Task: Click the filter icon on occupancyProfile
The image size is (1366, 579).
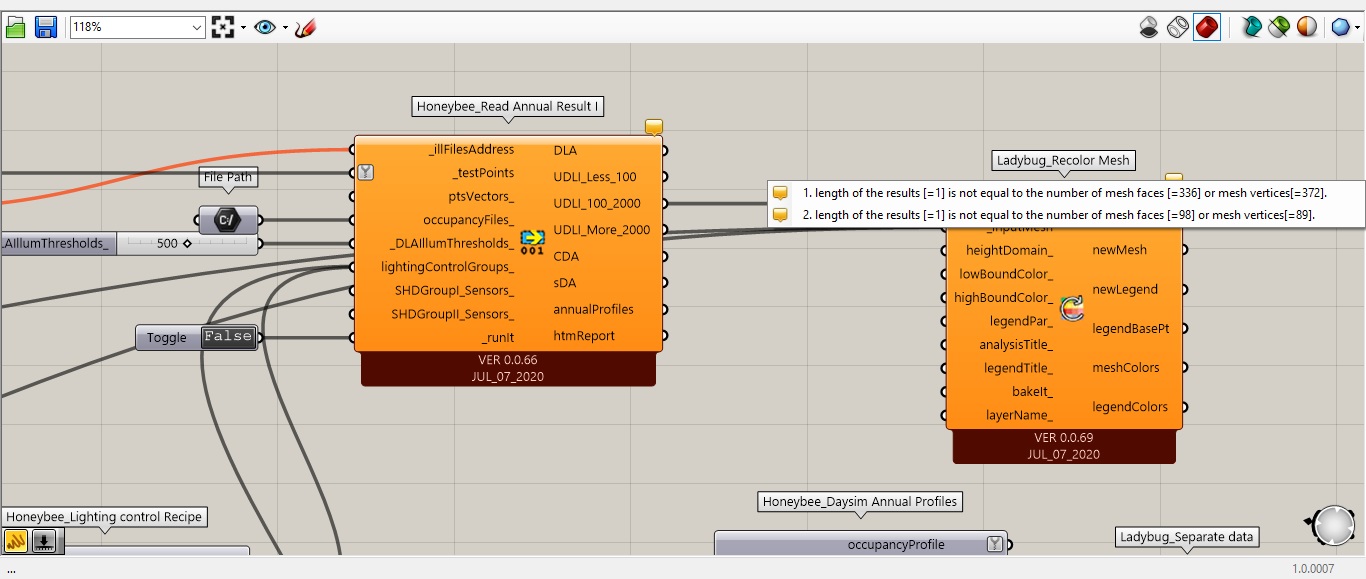Action: point(995,544)
